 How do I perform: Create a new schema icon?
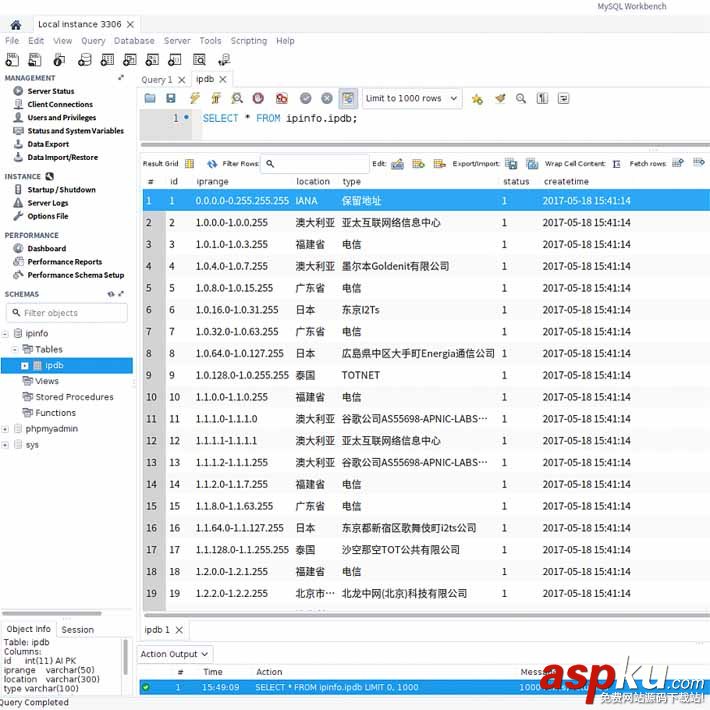point(85,60)
